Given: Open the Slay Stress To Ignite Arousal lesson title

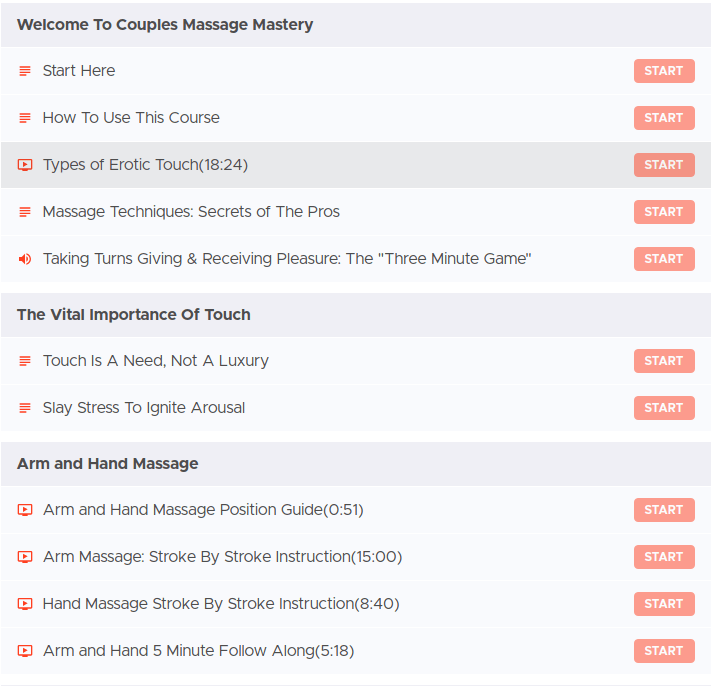Looking at the screenshot, I should [144, 408].
